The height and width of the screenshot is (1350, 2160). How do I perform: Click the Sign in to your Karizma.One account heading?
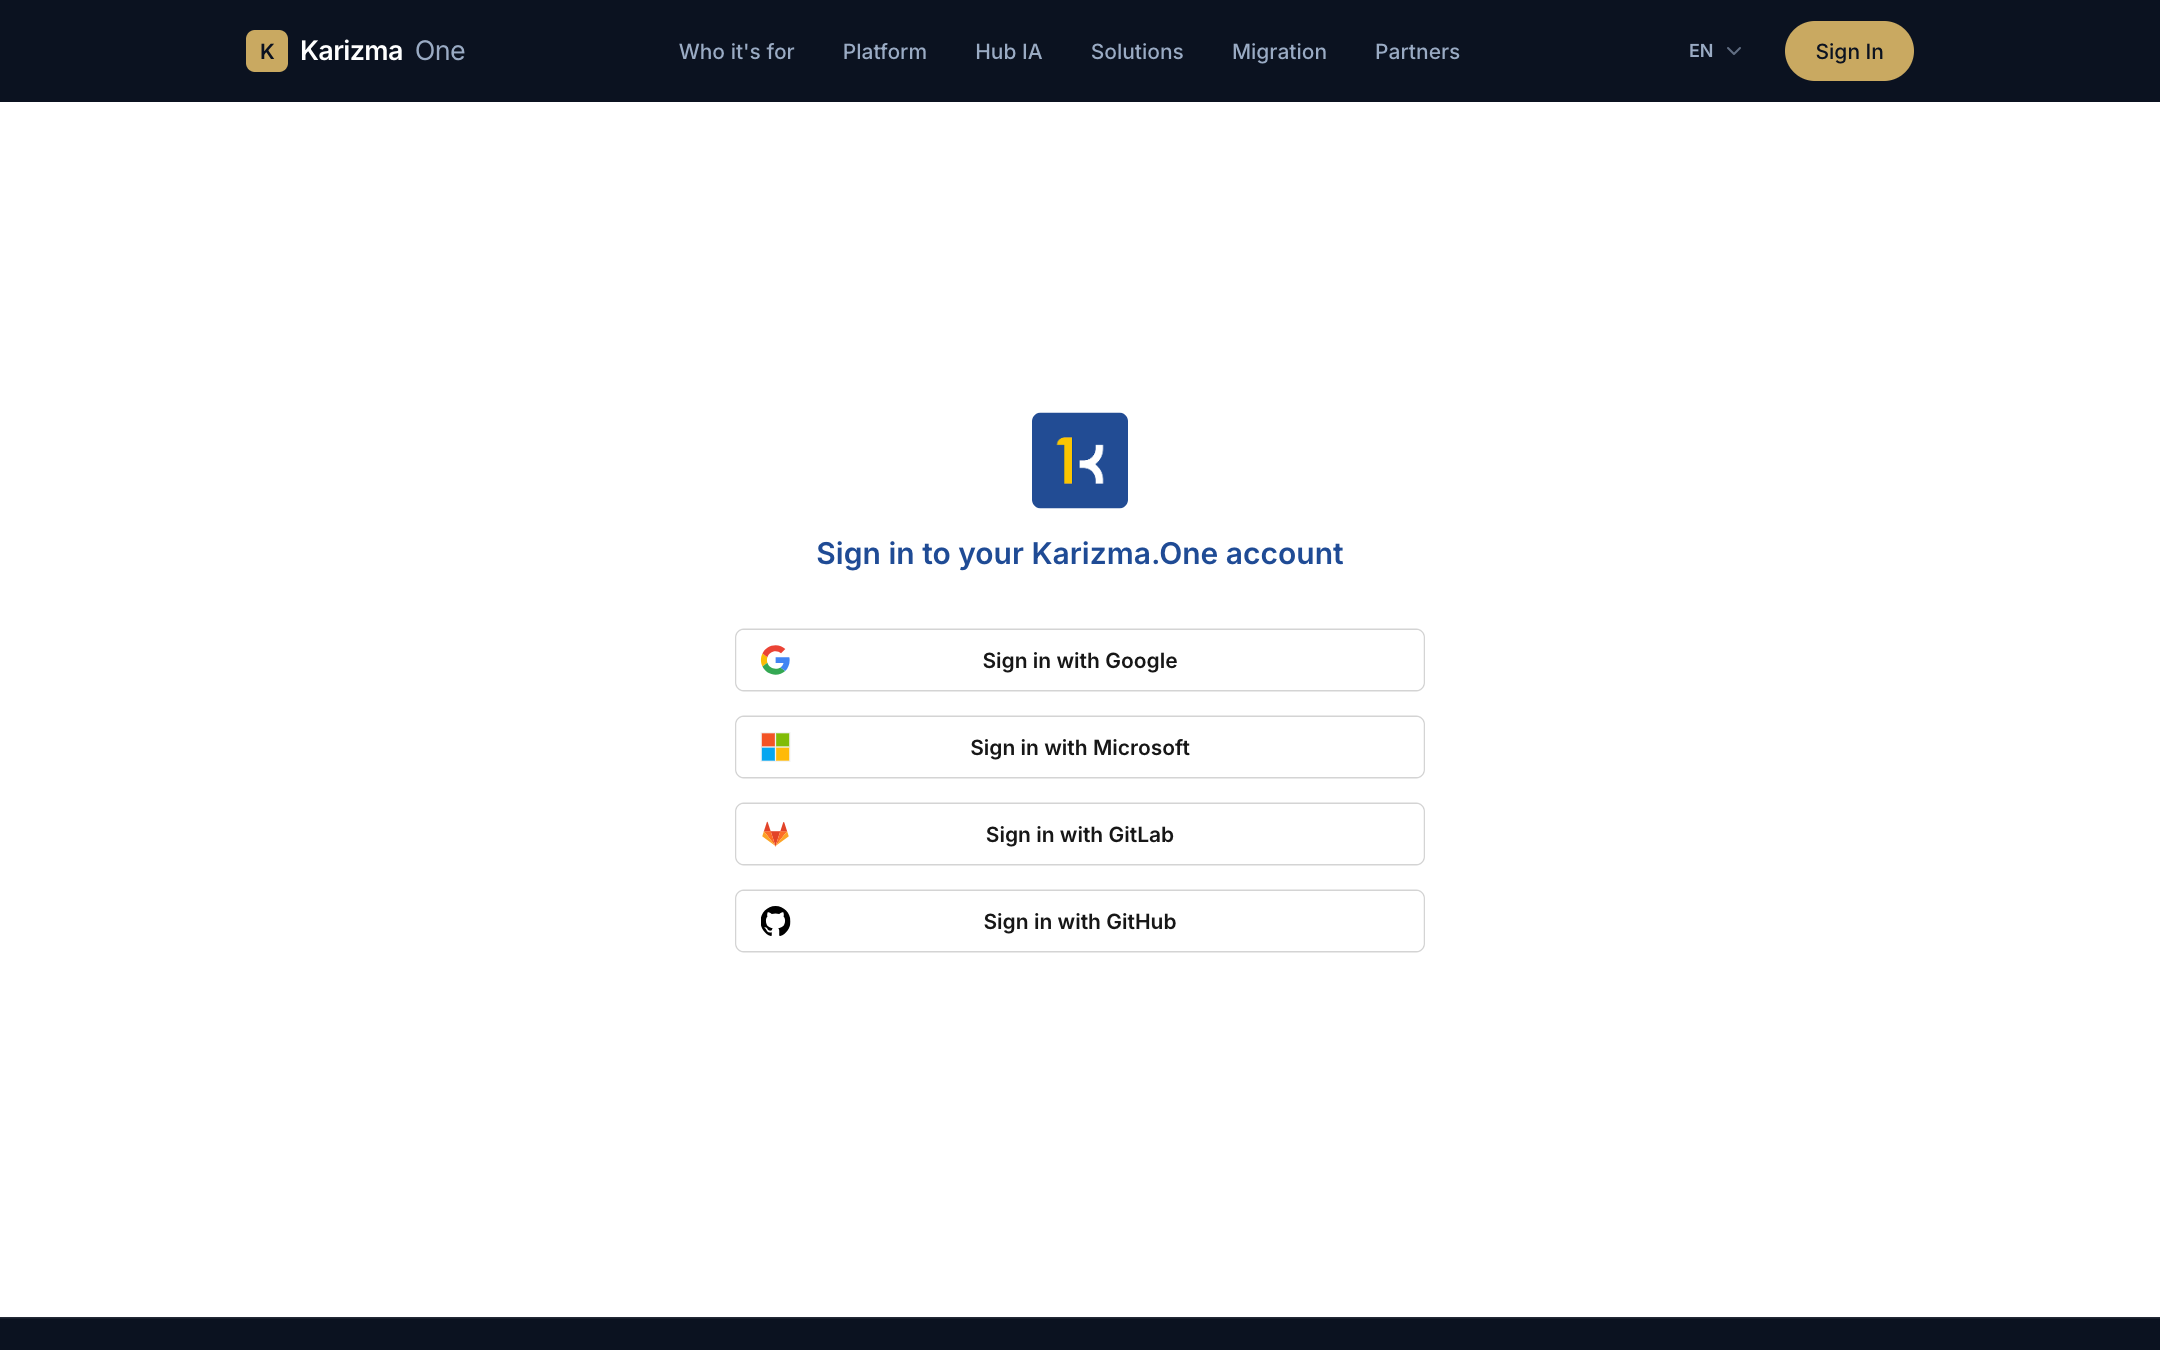(x=1080, y=553)
